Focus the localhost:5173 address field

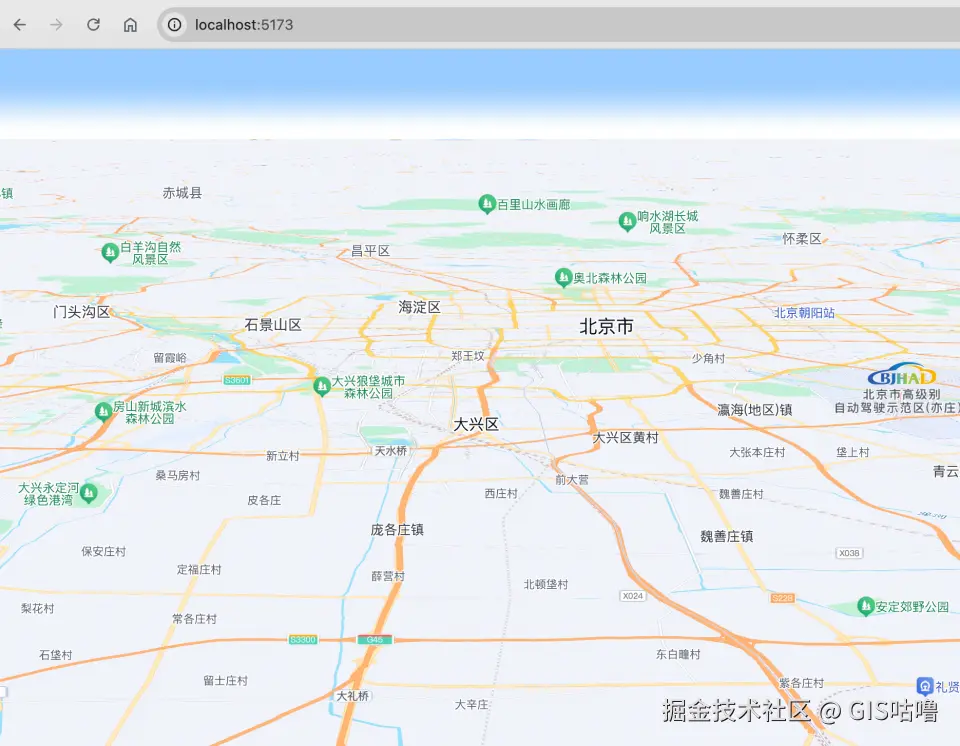point(244,24)
